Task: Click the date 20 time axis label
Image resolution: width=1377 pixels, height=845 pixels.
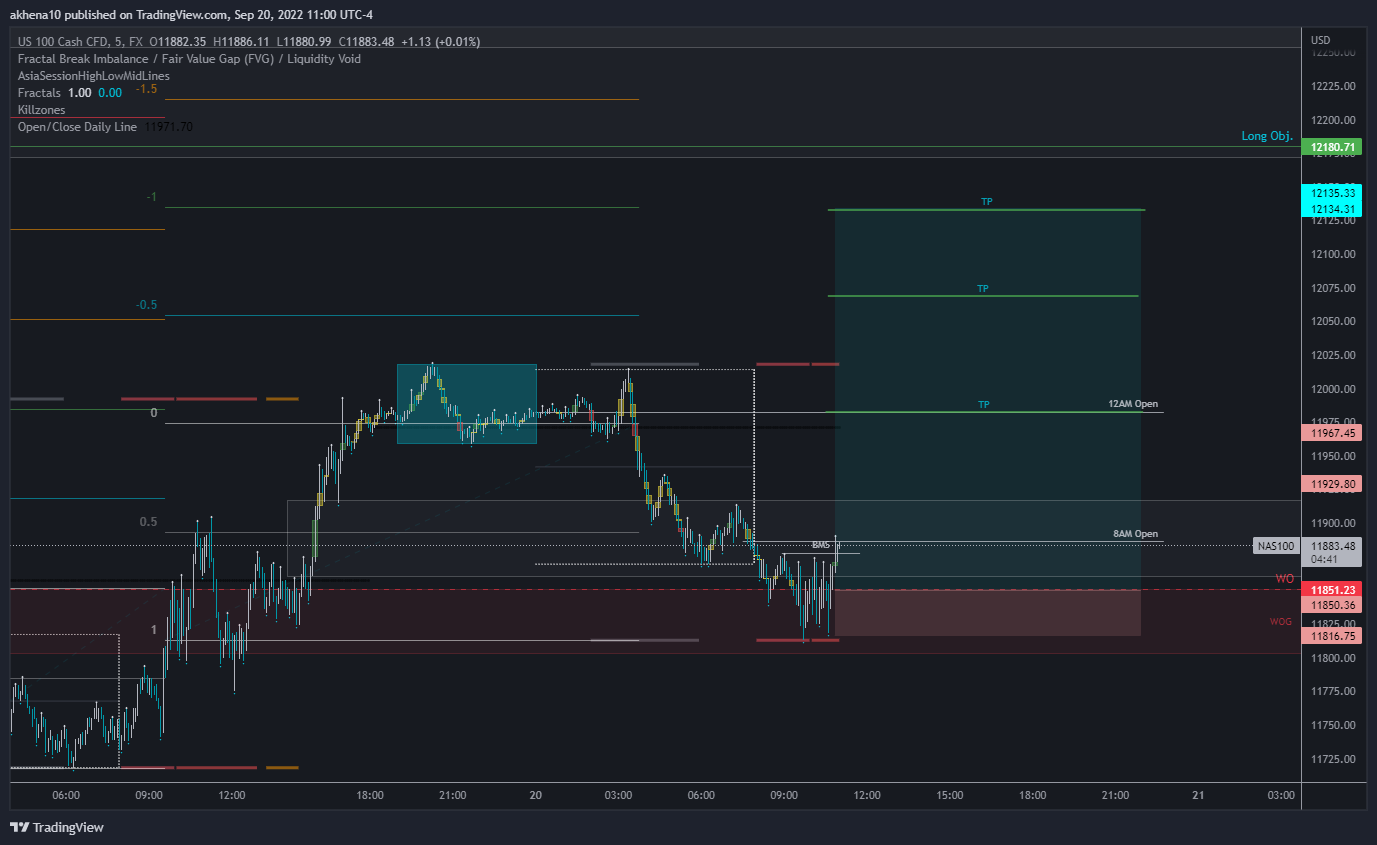Action: click(x=536, y=796)
